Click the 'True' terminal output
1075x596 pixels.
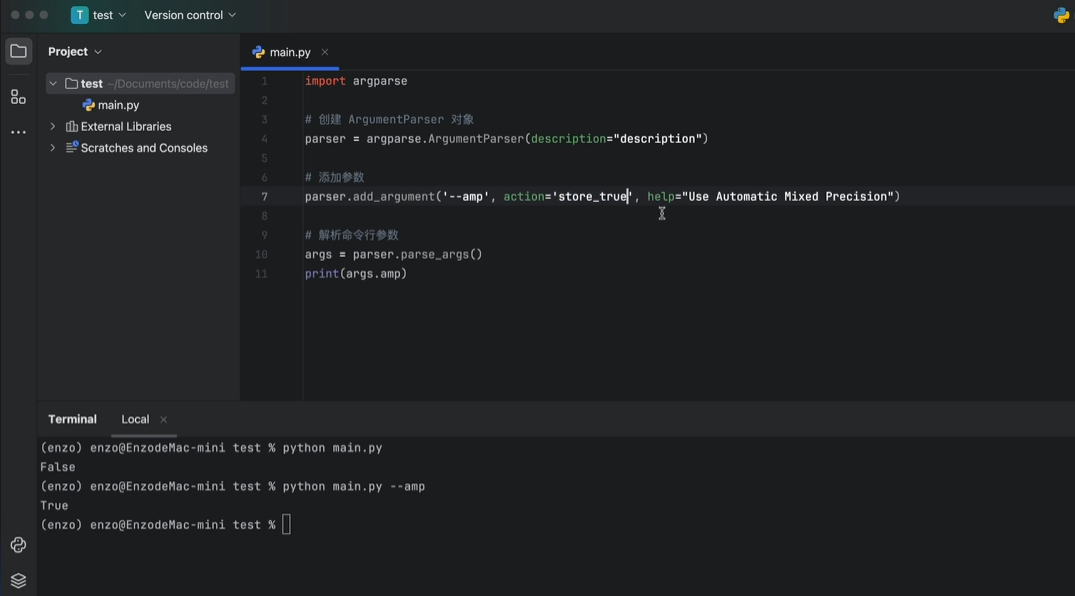tap(54, 505)
